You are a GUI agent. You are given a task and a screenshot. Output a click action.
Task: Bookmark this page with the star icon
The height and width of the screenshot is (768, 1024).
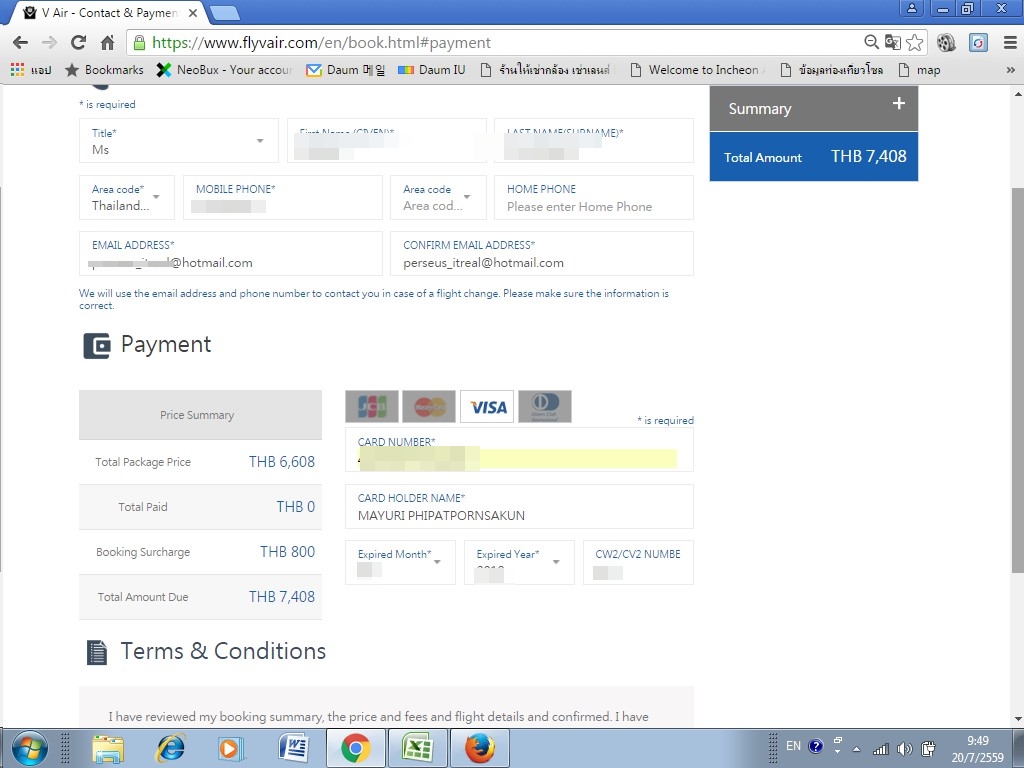pyautogui.click(x=915, y=42)
